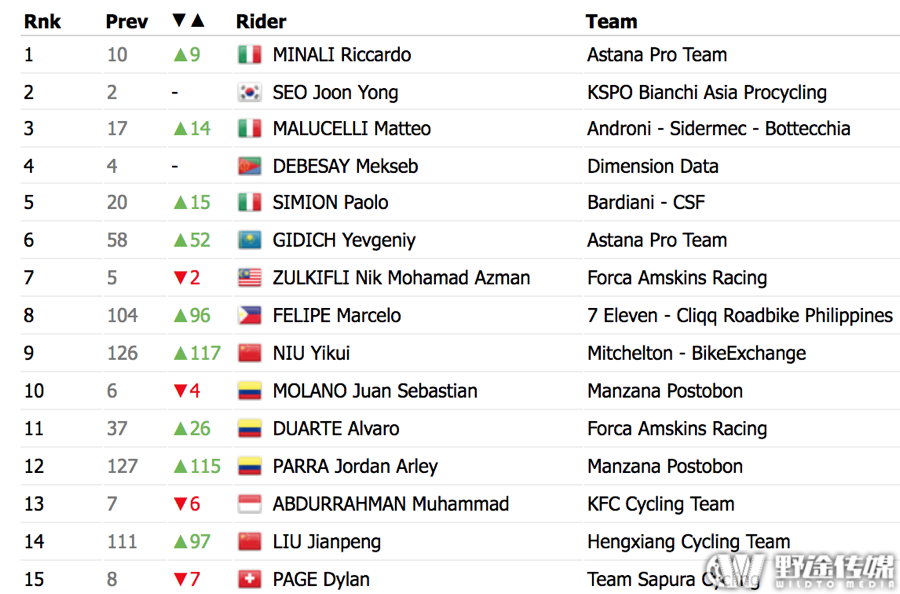Click South Korean flag beside SEO Joon Yong
This screenshot has height=594, width=900.
tap(250, 92)
